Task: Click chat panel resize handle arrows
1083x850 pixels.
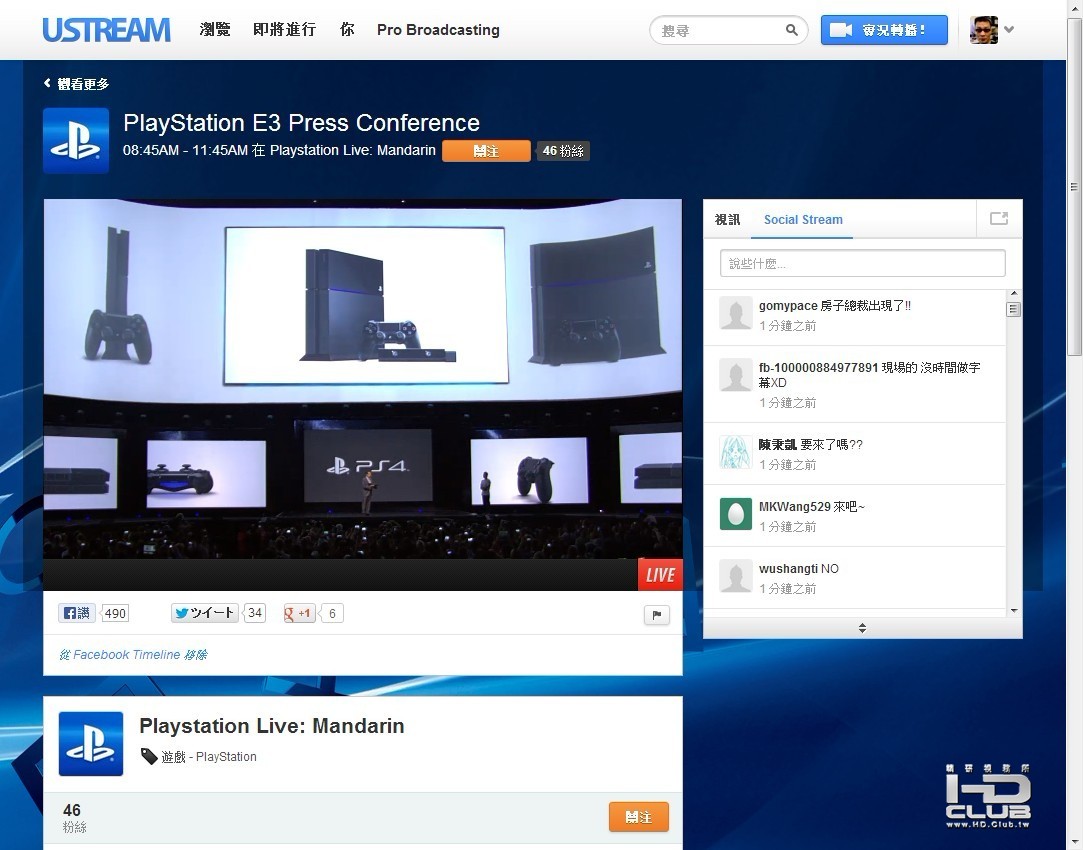Action: 862,628
